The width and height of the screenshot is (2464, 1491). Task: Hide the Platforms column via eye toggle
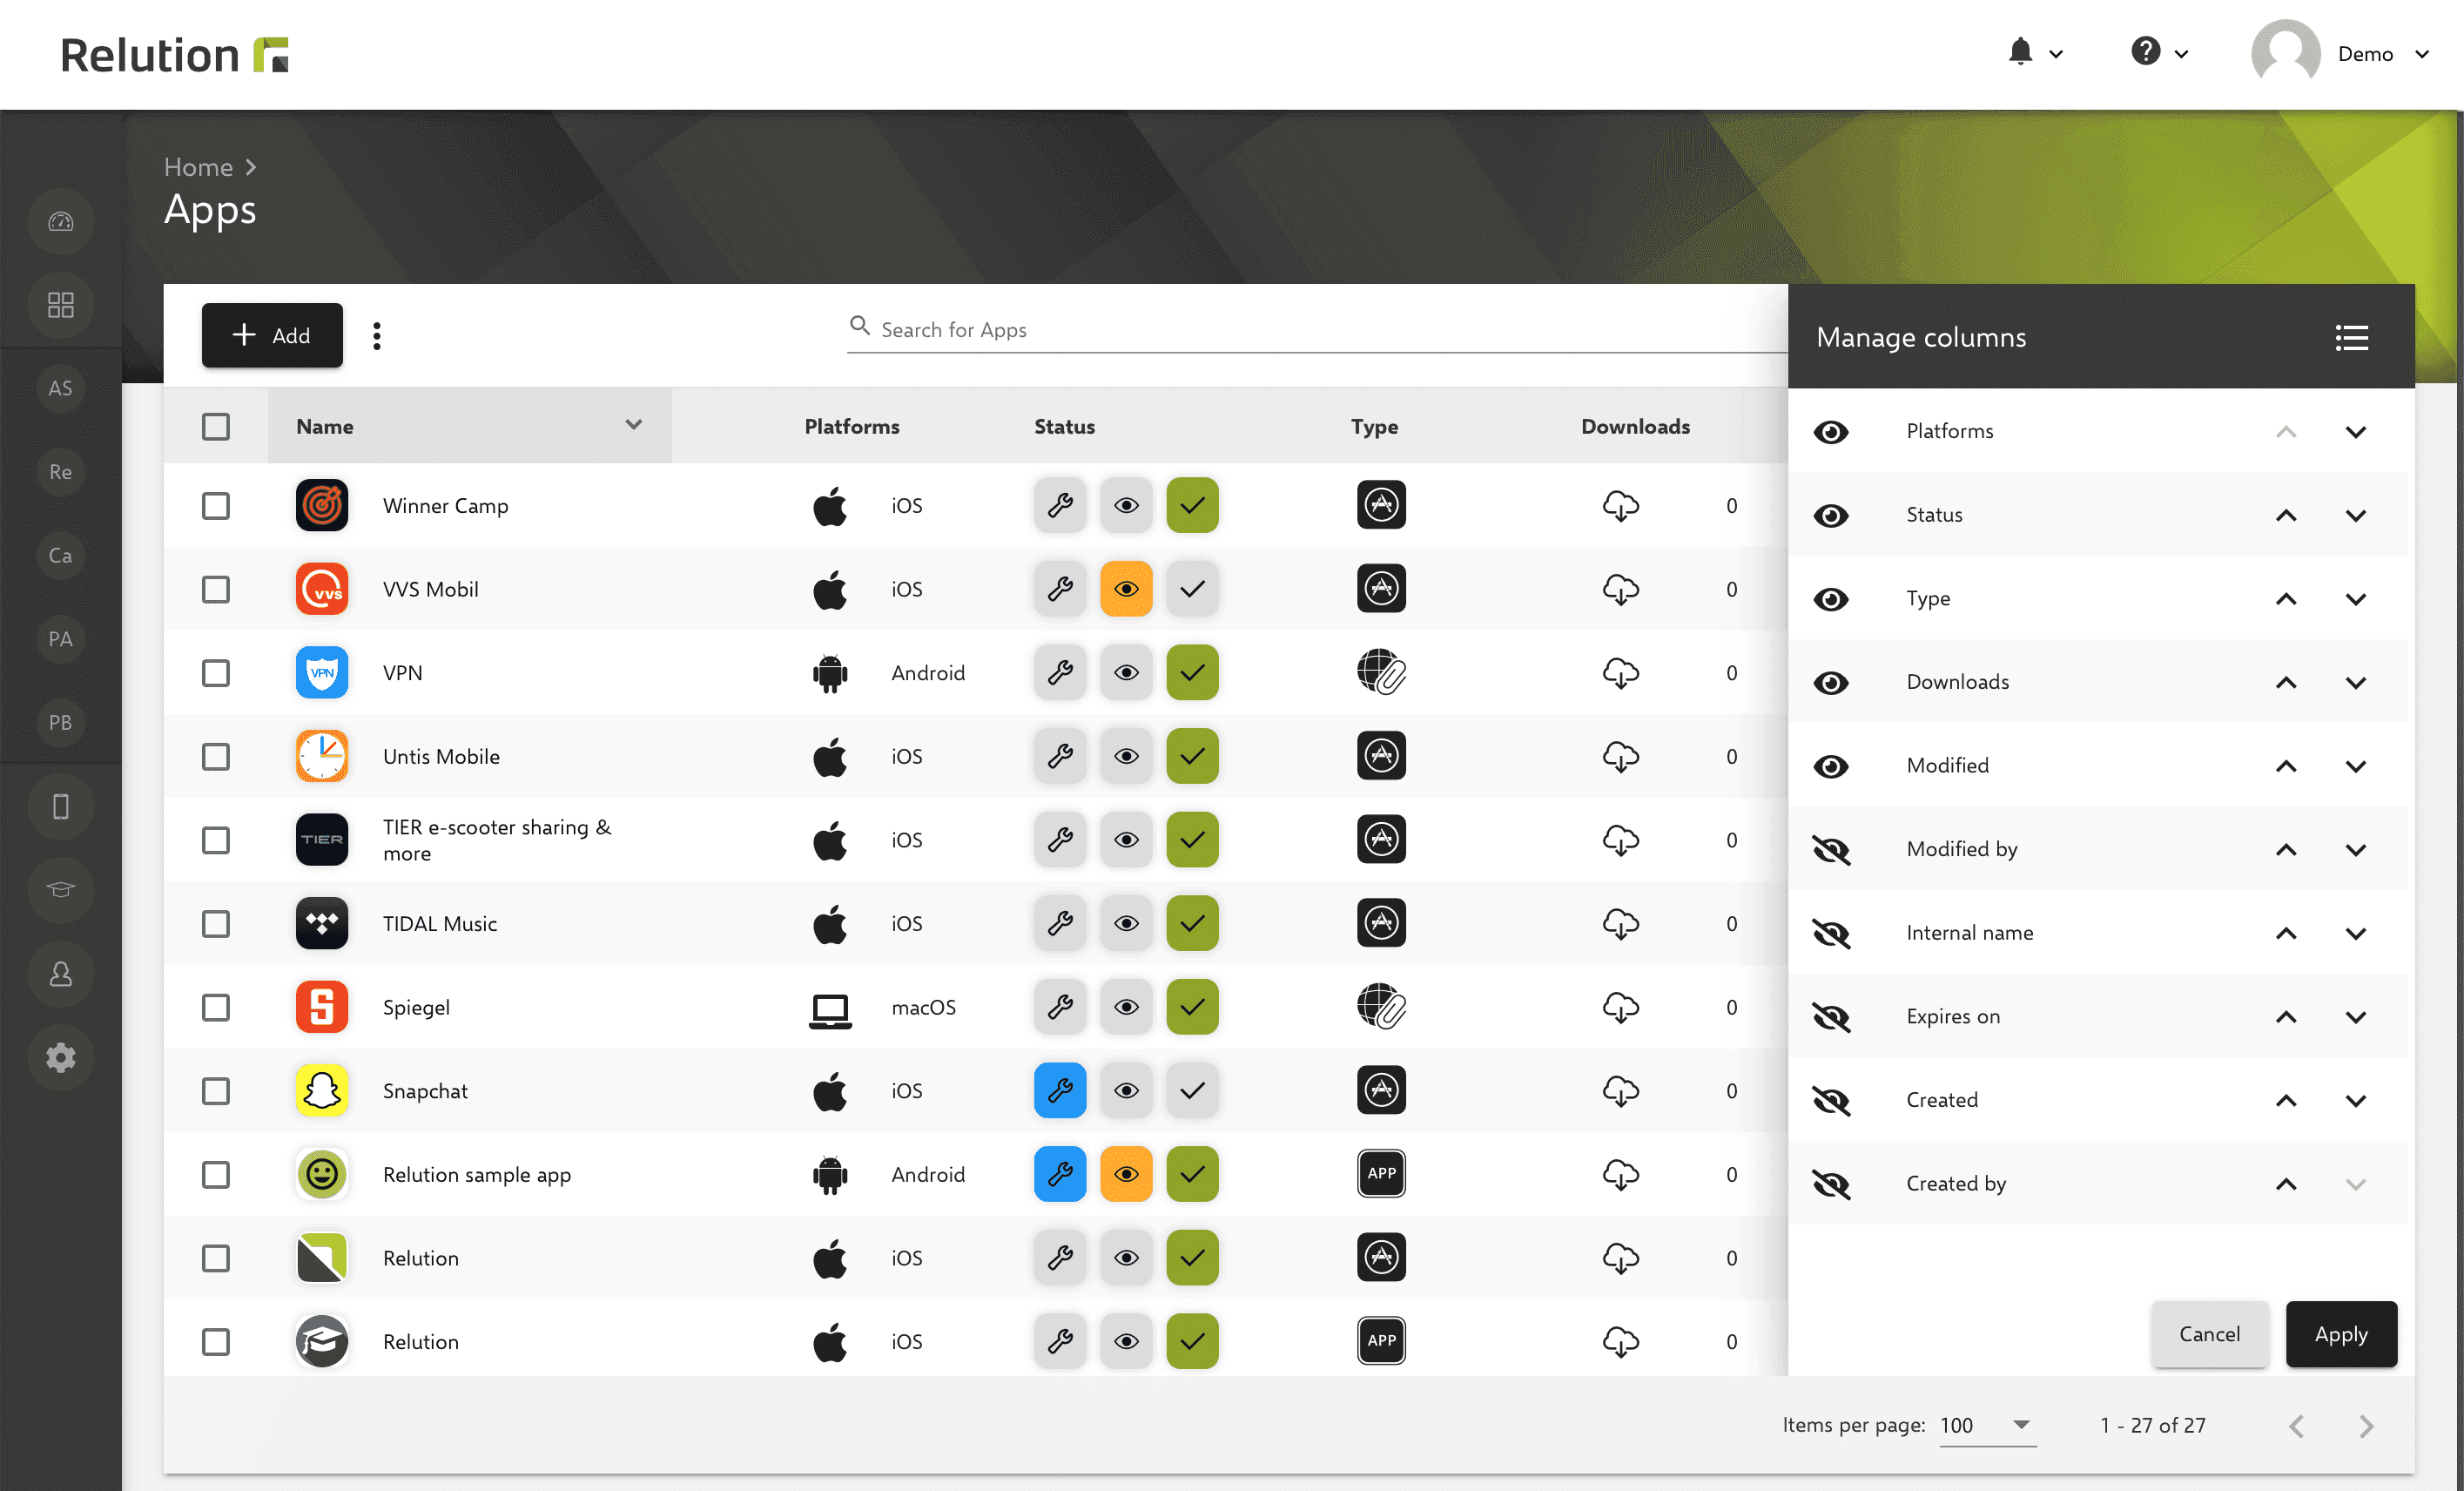coord(1831,432)
